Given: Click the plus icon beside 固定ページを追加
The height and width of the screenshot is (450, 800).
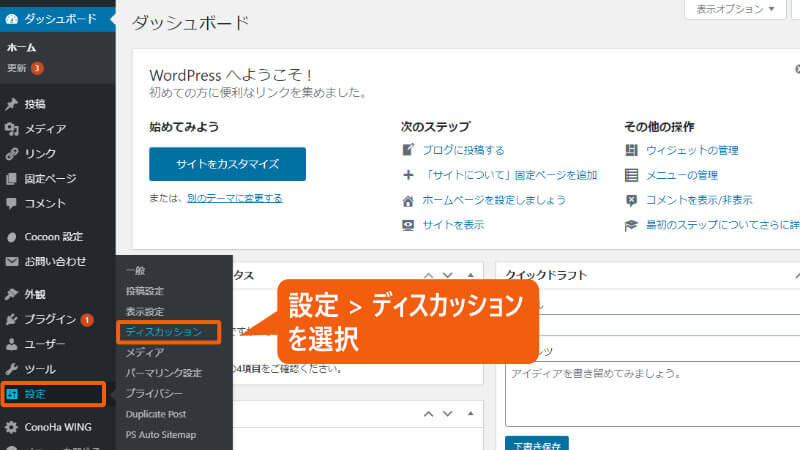Looking at the screenshot, I should (408, 175).
